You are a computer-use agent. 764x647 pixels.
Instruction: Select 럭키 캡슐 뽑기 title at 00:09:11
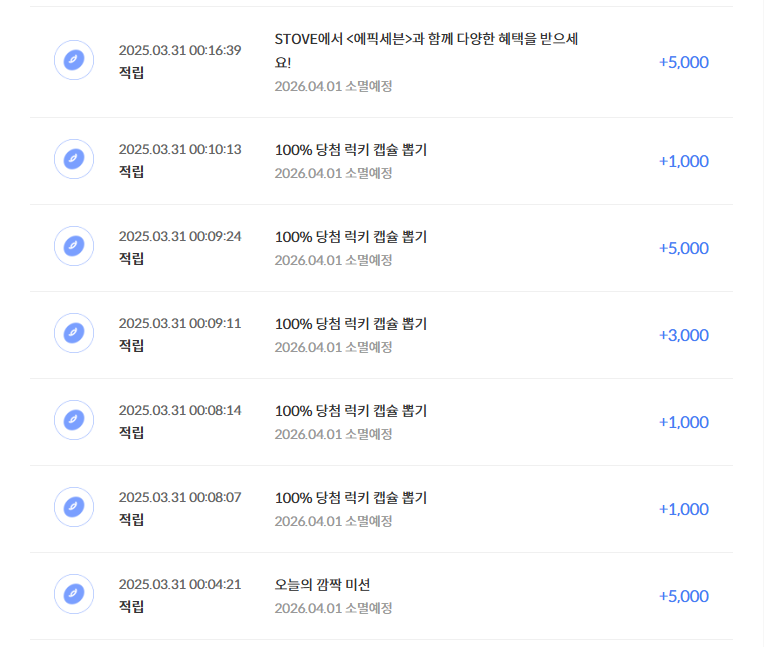point(351,324)
